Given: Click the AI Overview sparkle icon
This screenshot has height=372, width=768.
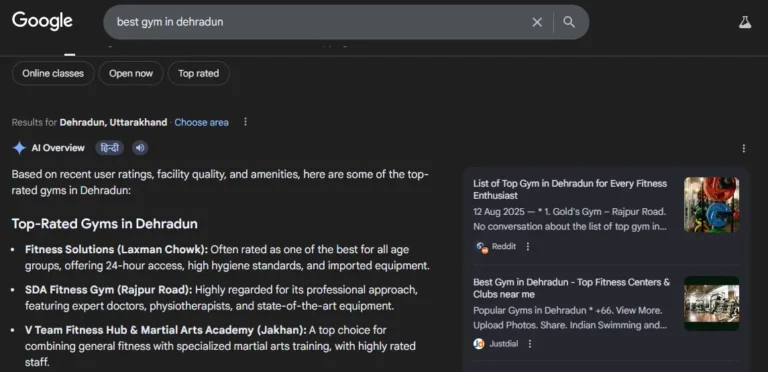Looking at the screenshot, I should click(19, 148).
